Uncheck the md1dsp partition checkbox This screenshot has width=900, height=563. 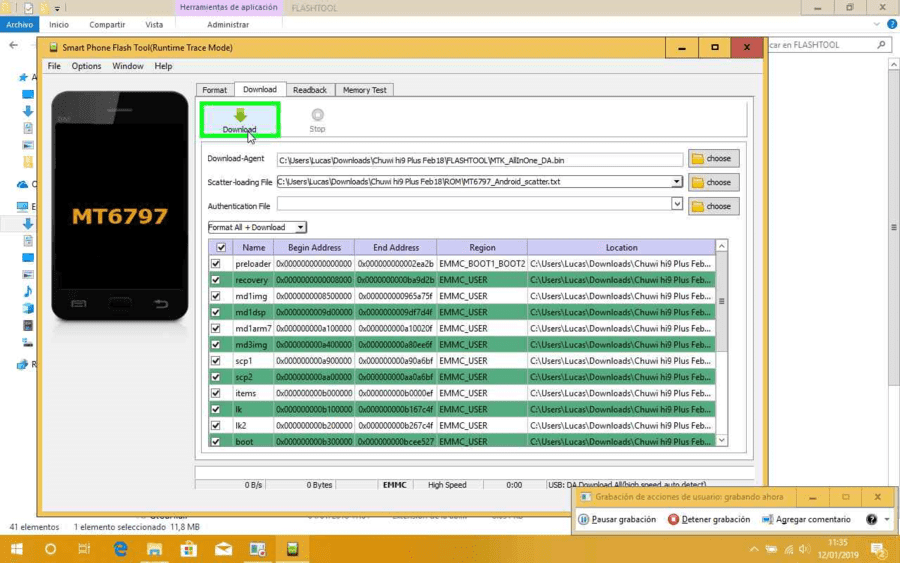tap(216, 312)
